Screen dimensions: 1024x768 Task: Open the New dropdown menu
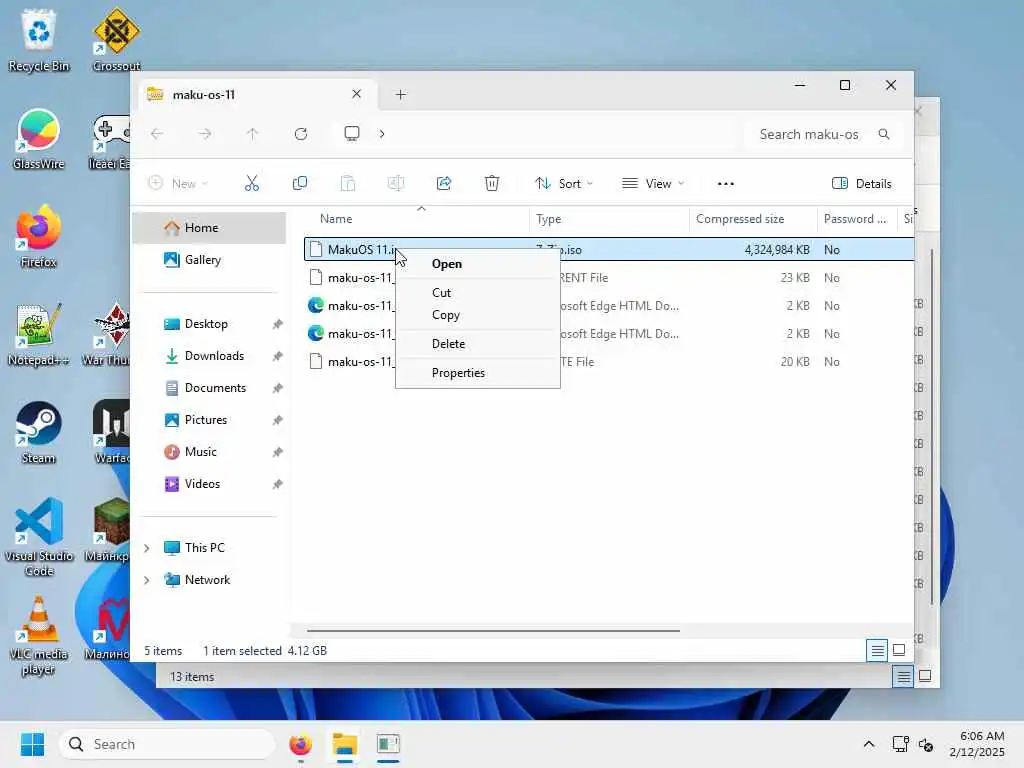(178, 184)
